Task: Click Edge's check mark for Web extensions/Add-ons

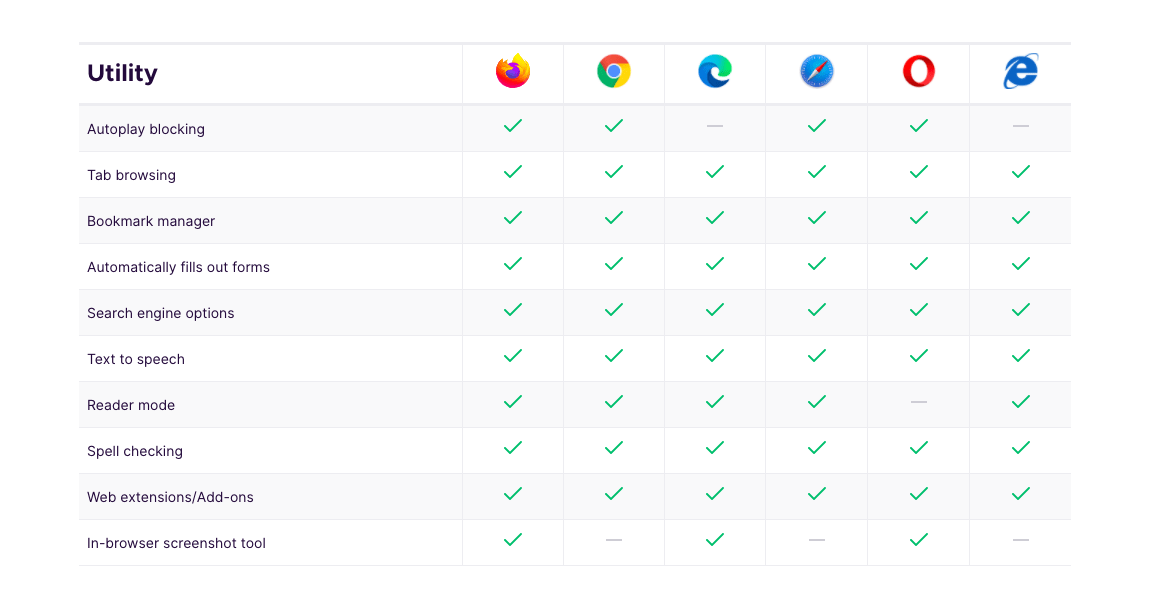Action: [x=715, y=494]
